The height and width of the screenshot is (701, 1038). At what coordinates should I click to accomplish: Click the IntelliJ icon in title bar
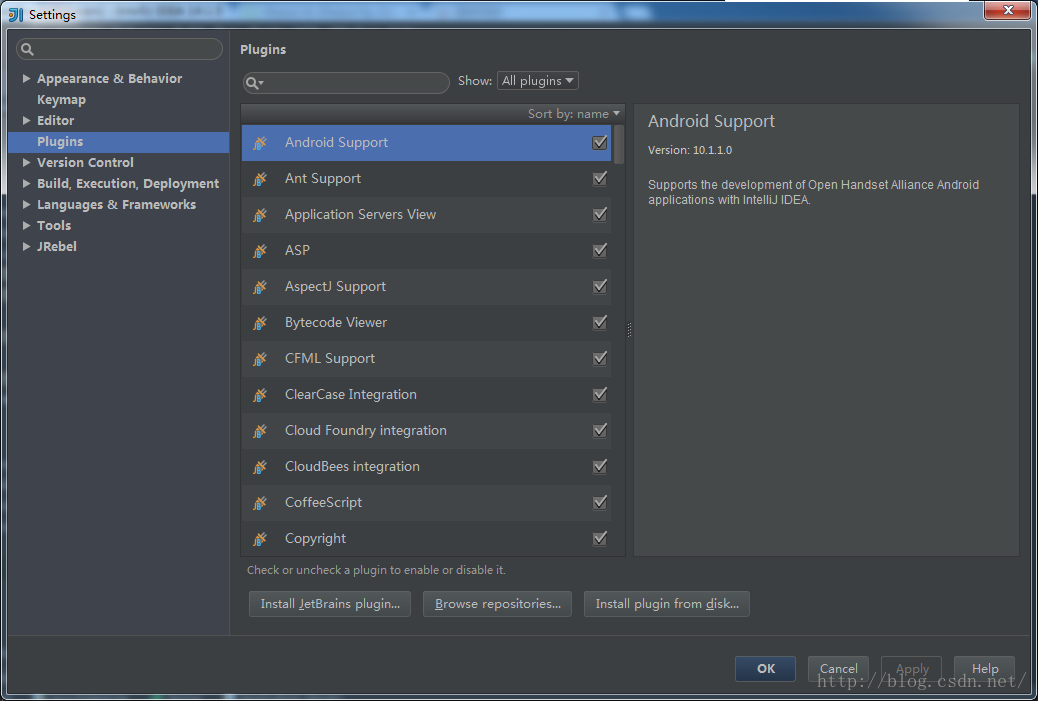coord(15,14)
